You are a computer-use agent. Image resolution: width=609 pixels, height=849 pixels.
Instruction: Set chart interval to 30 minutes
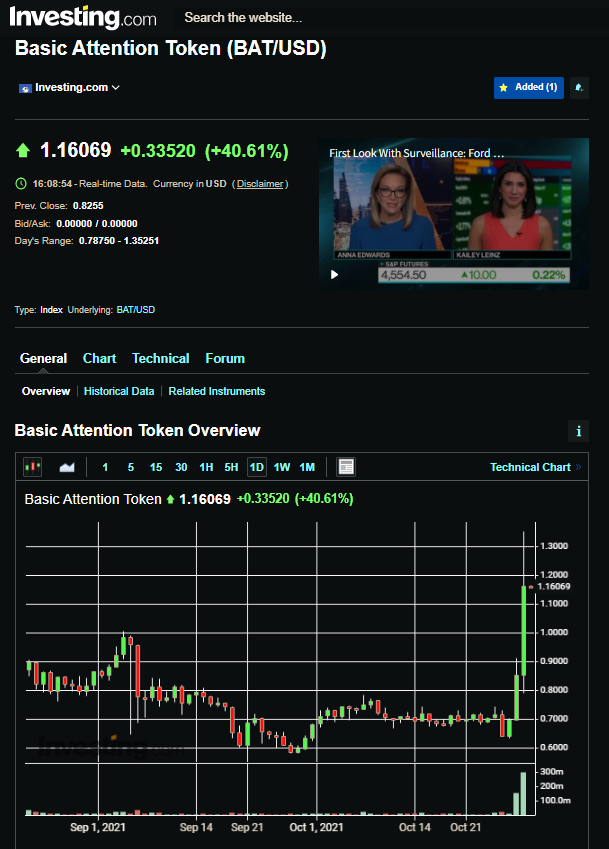click(x=181, y=467)
